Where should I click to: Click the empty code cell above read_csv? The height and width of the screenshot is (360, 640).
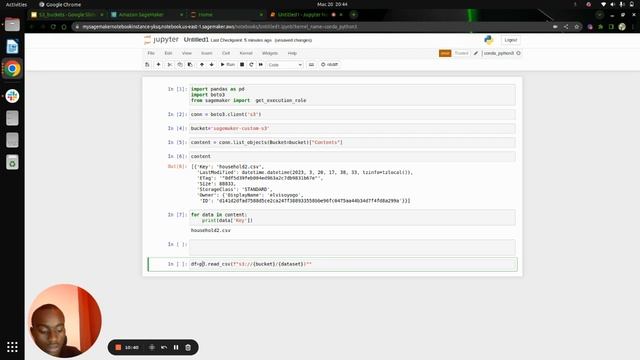352,247
